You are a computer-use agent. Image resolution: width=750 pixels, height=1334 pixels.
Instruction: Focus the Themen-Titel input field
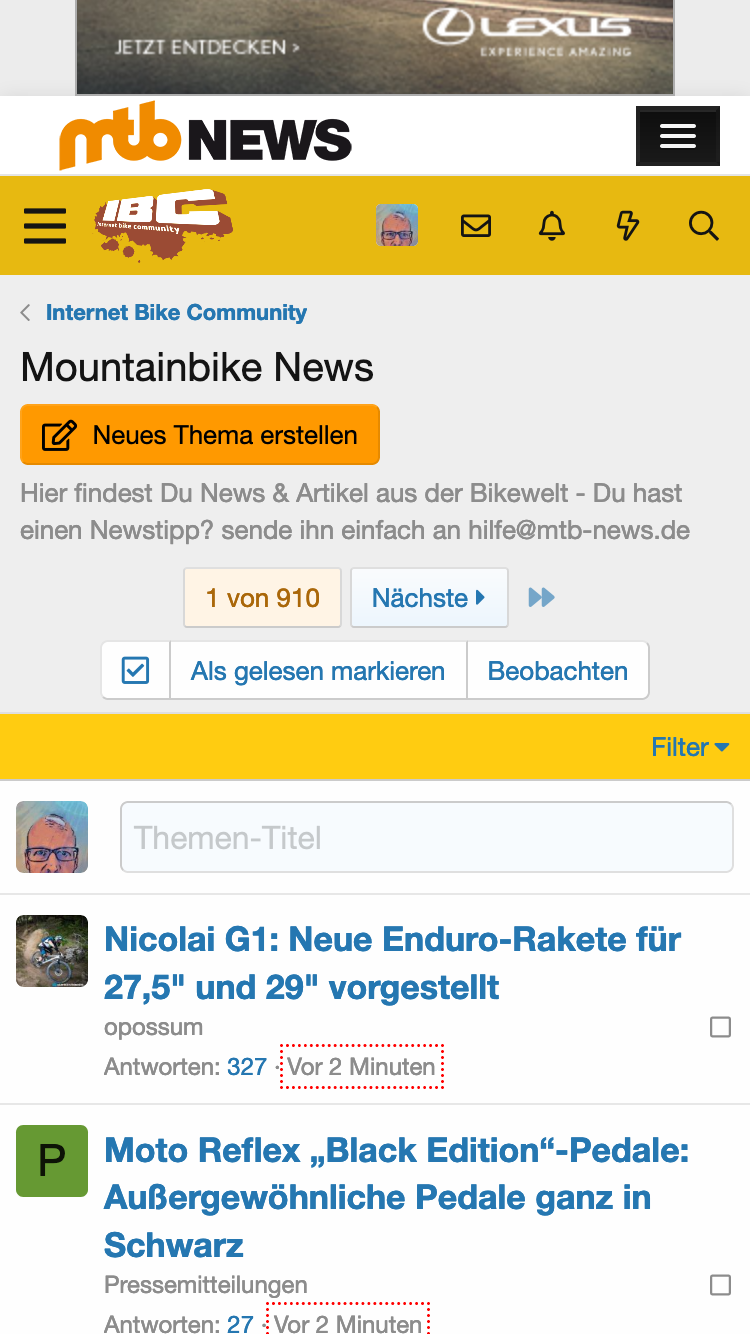coord(427,837)
